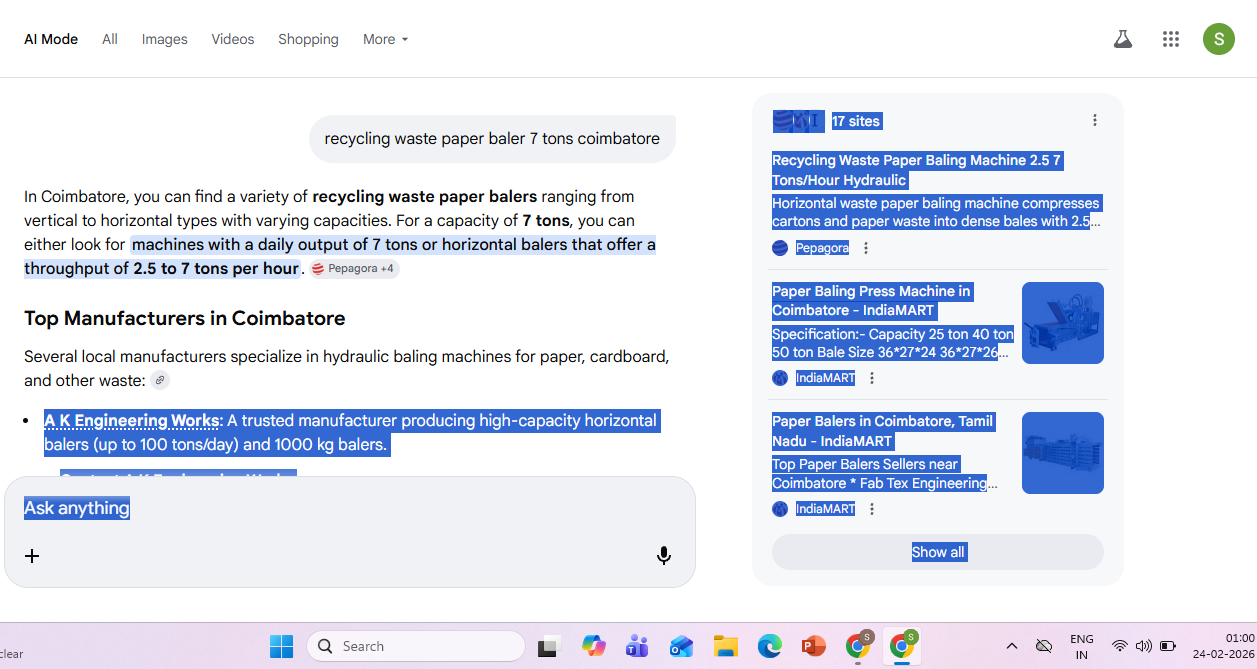The height and width of the screenshot is (669, 1257).
Task: Switch to the Shopping tab
Action: click(x=308, y=39)
